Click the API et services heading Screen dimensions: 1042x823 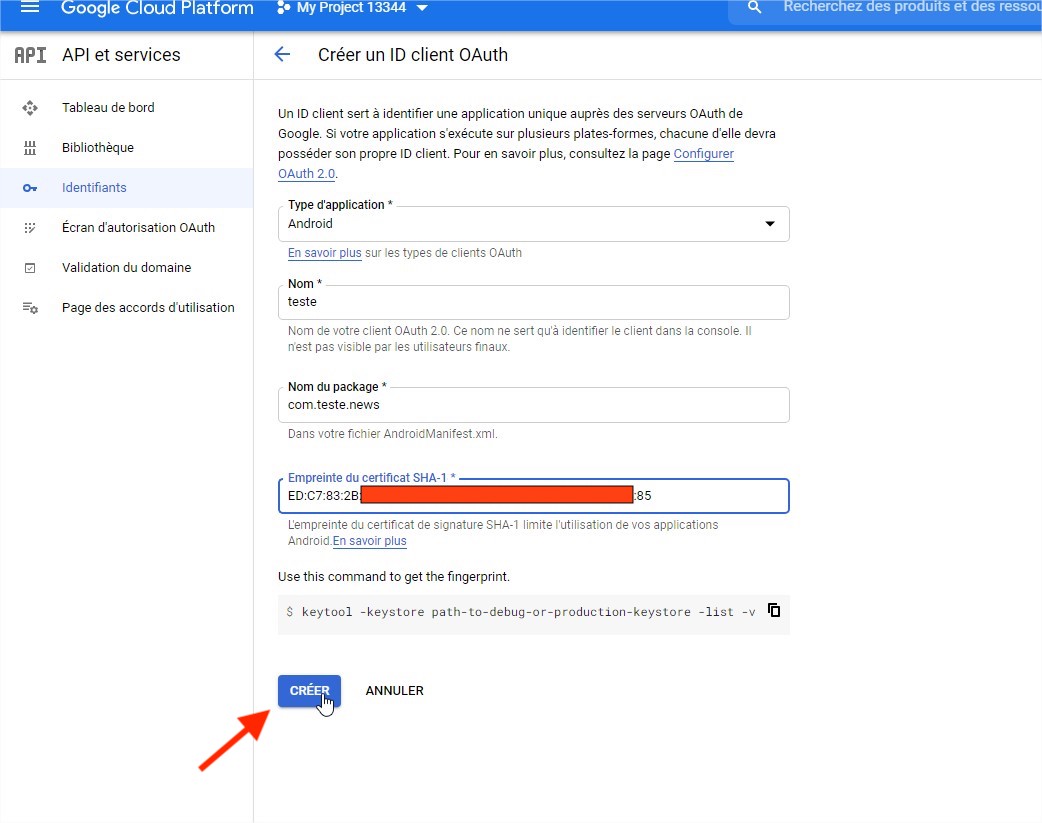click(121, 55)
